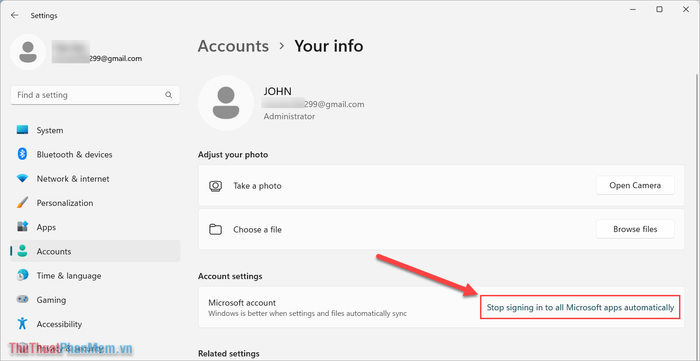
Task: Click the camera icon beside Take a photo
Action: coord(216,186)
